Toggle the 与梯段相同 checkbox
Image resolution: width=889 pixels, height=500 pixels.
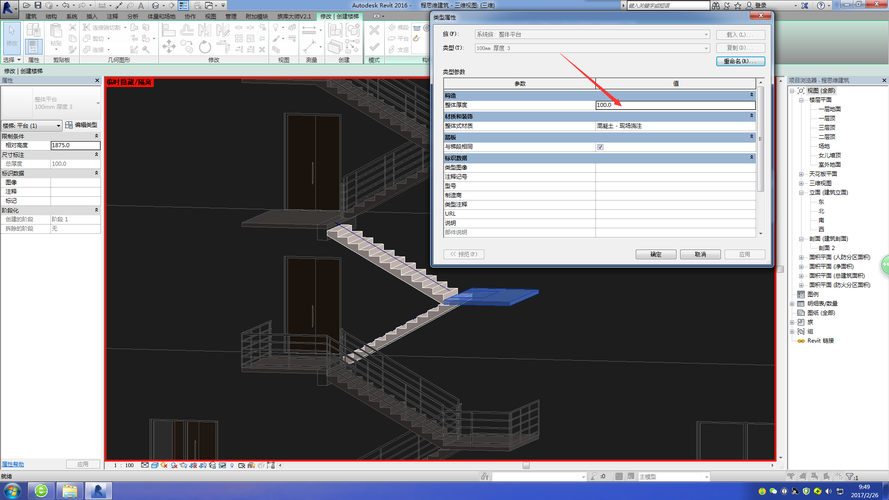point(600,147)
